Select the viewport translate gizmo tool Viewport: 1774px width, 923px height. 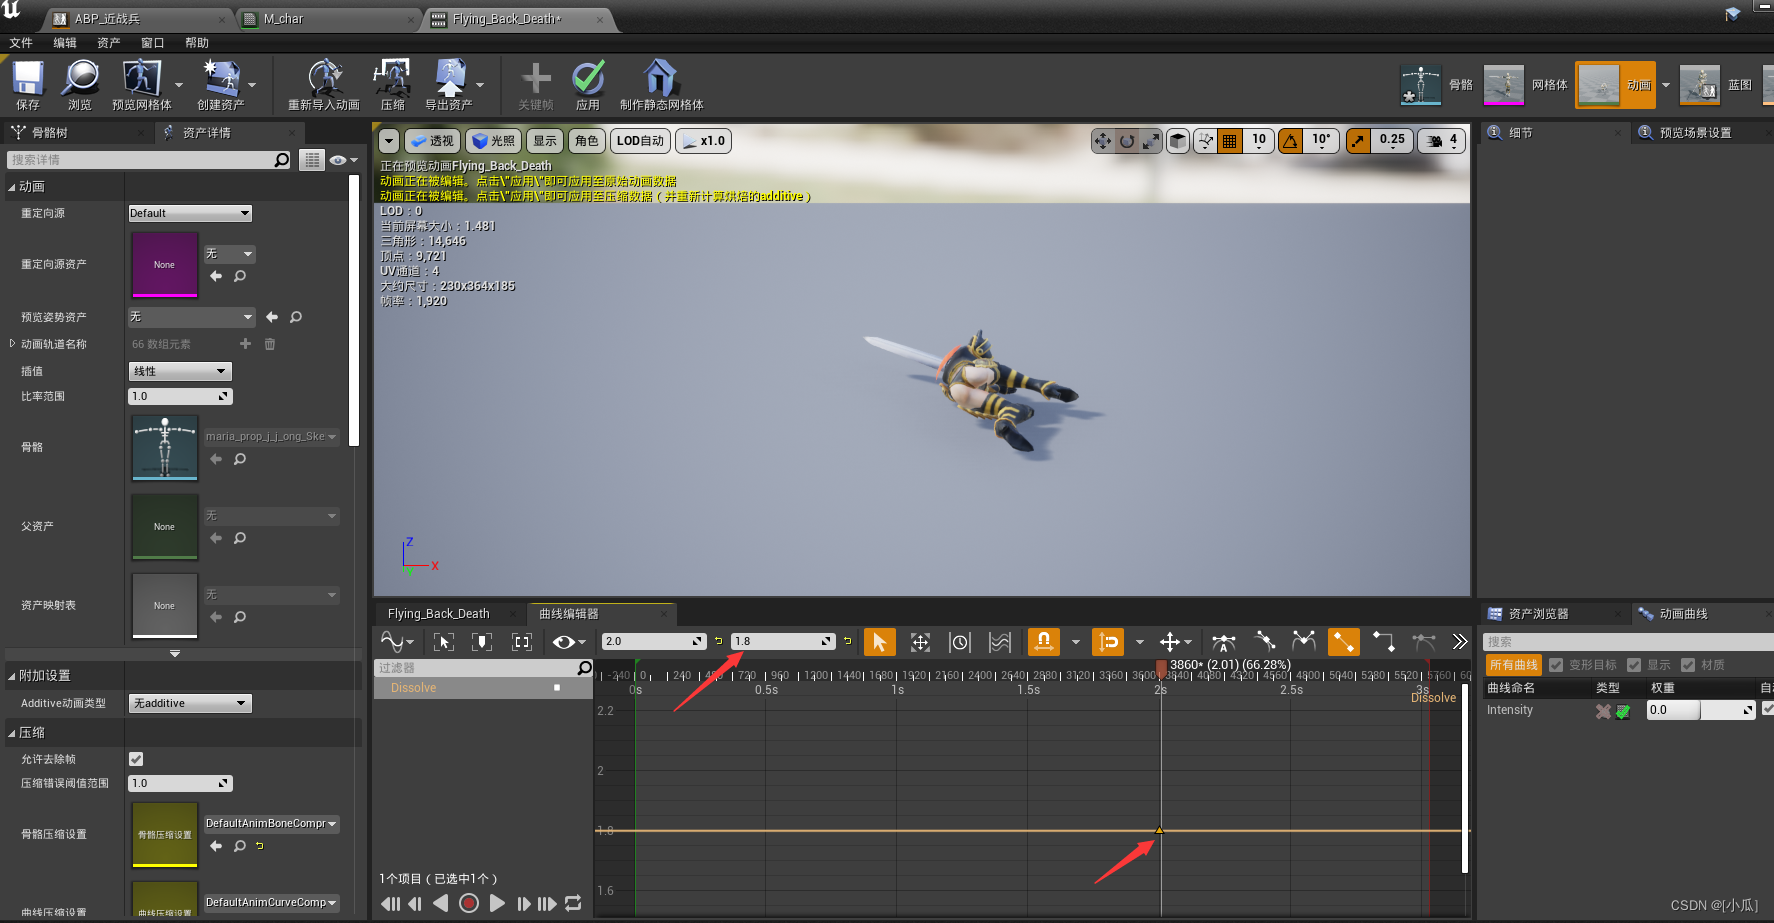(1103, 141)
